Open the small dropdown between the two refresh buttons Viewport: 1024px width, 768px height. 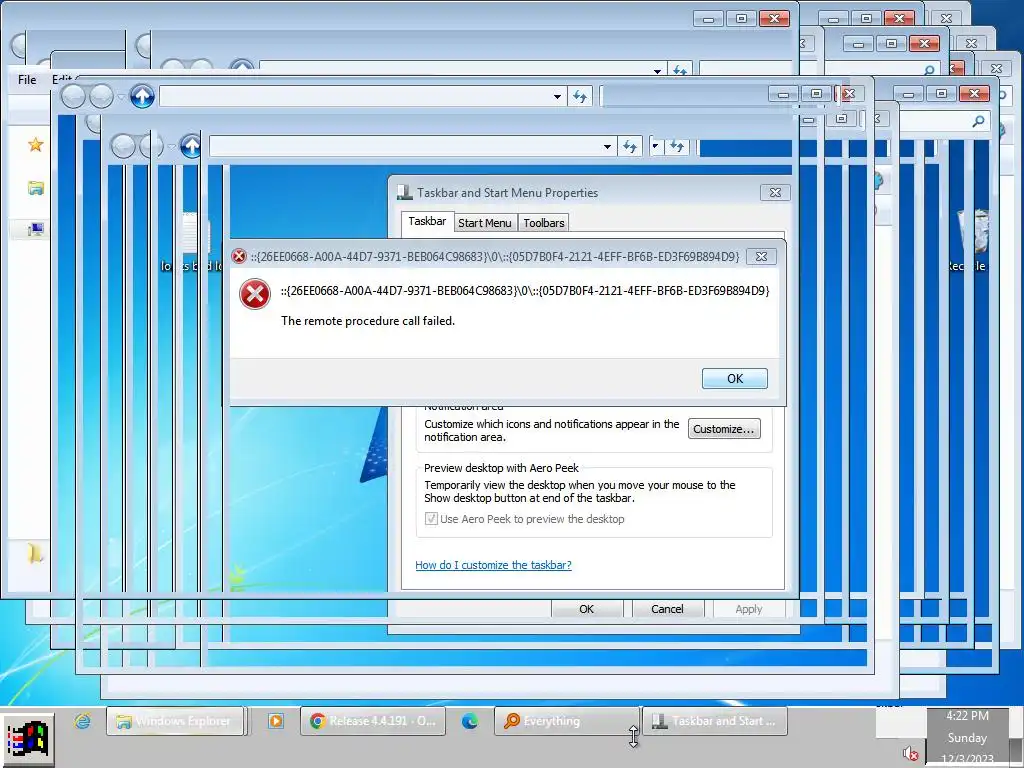[655, 146]
